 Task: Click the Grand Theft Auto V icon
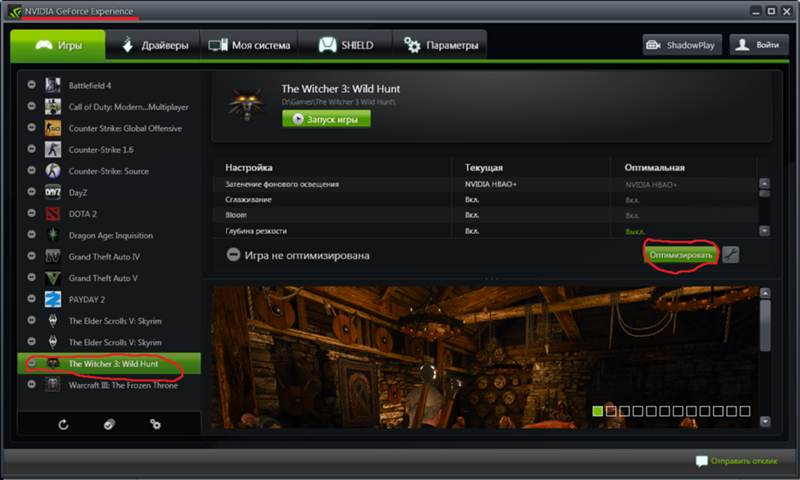tap(53, 278)
